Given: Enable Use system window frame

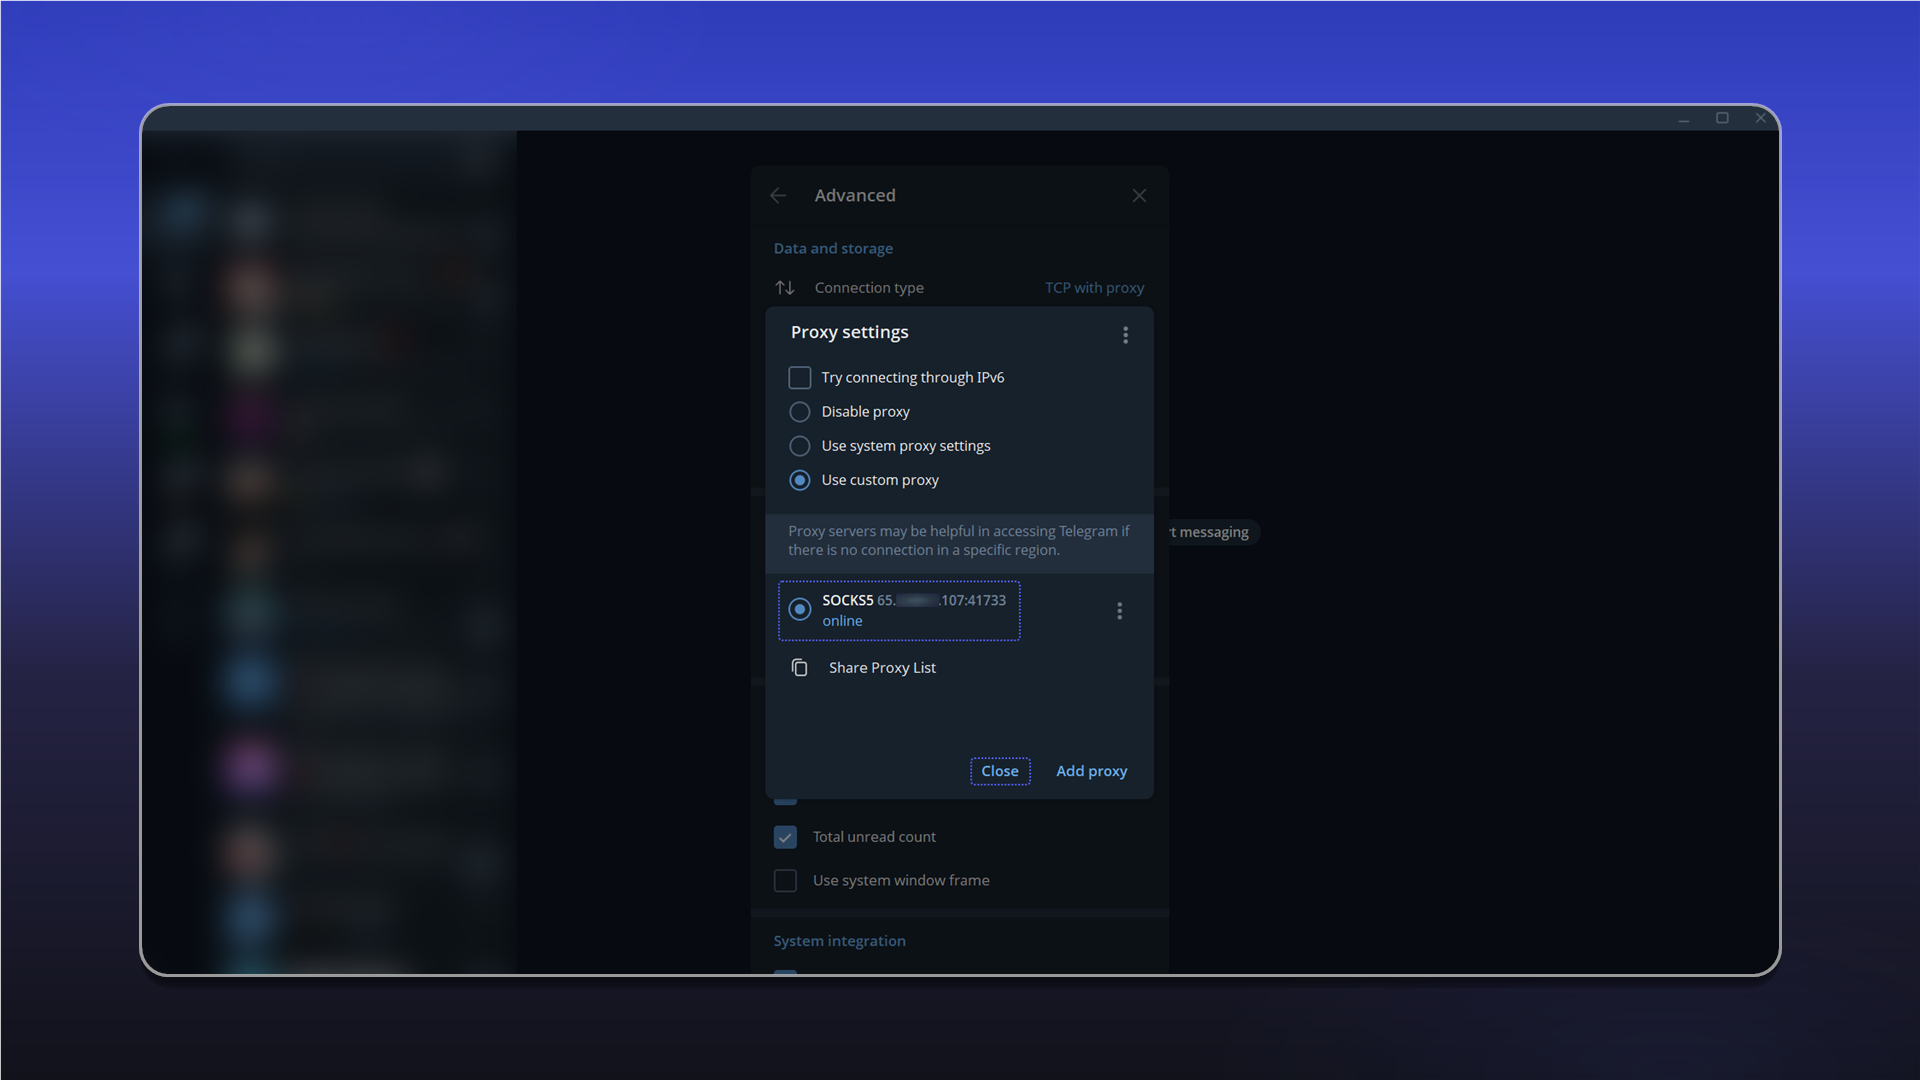Looking at the screenshot, I should click(786, 881).
